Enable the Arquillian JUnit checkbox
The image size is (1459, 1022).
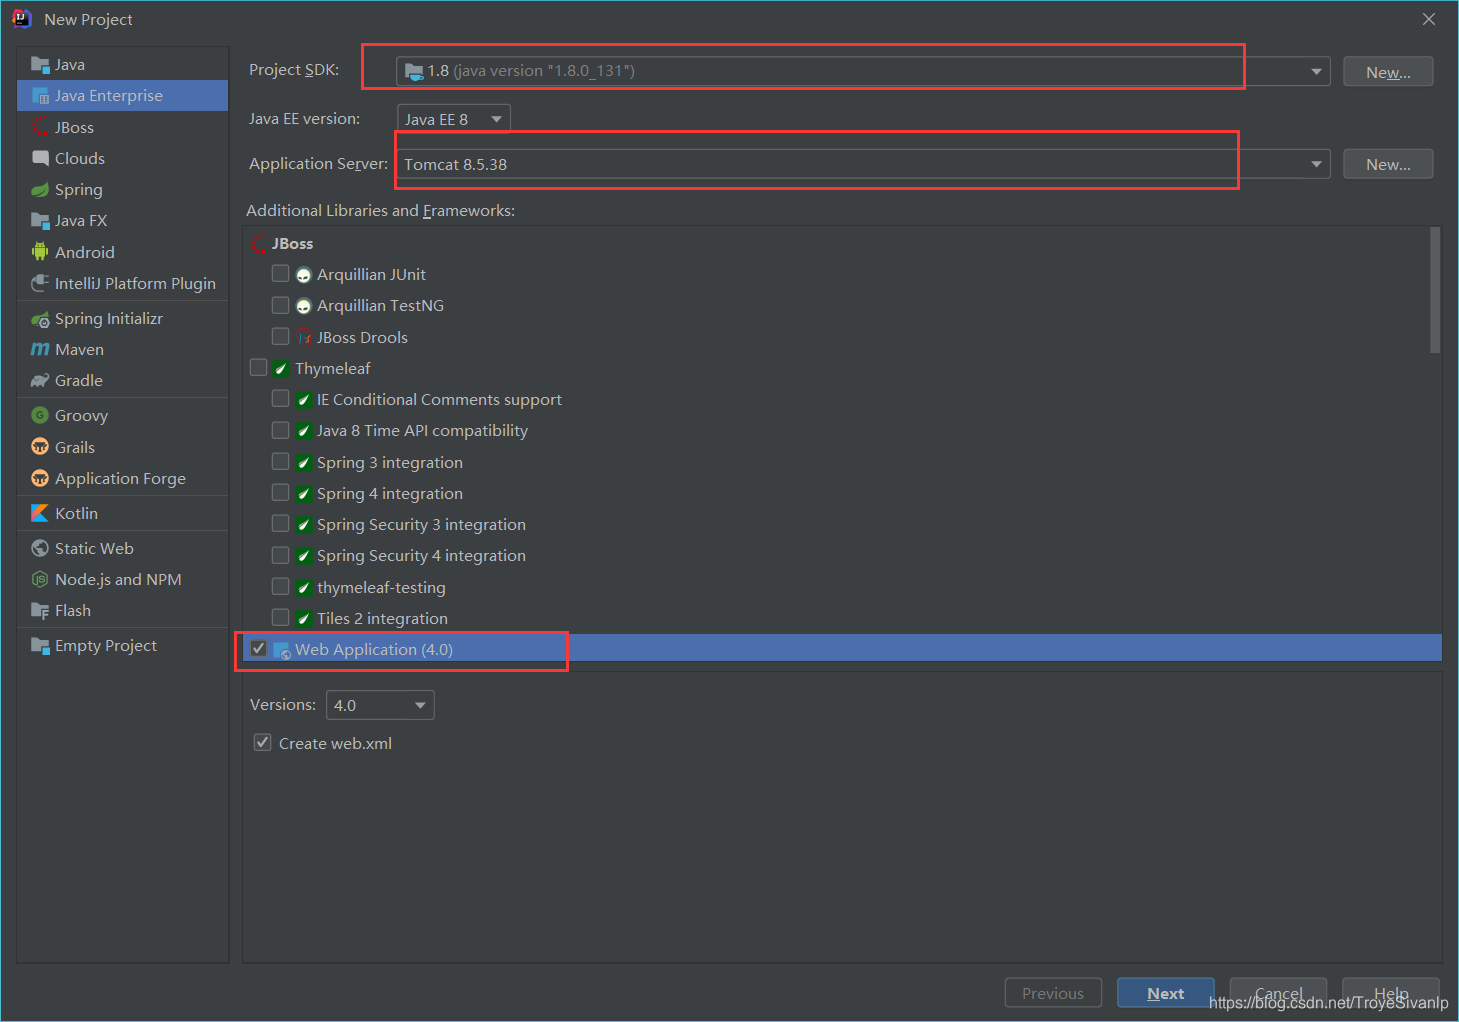click(280, 274)
